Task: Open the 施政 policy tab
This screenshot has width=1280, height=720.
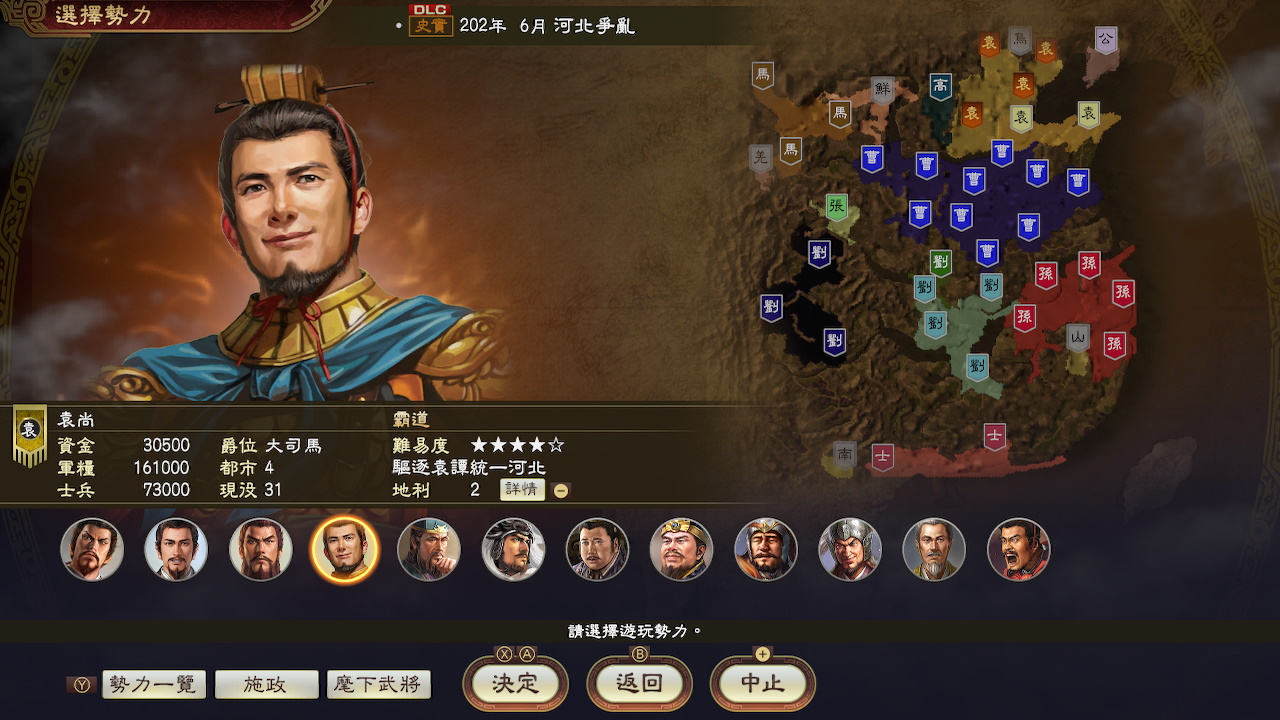Action: 266,685
